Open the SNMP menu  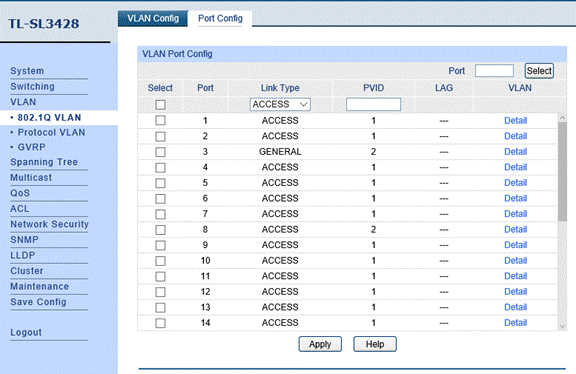point(24,240)
